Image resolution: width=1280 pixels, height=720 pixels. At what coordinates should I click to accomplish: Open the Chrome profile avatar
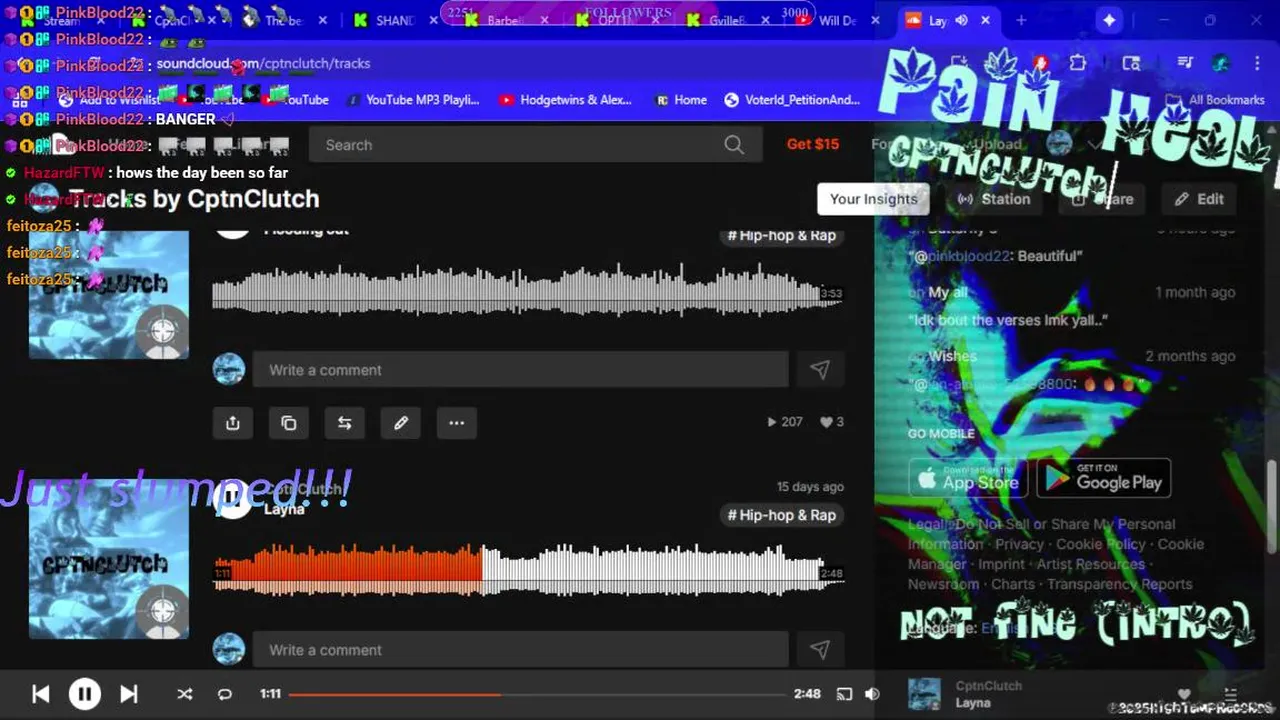(1220, 63)
